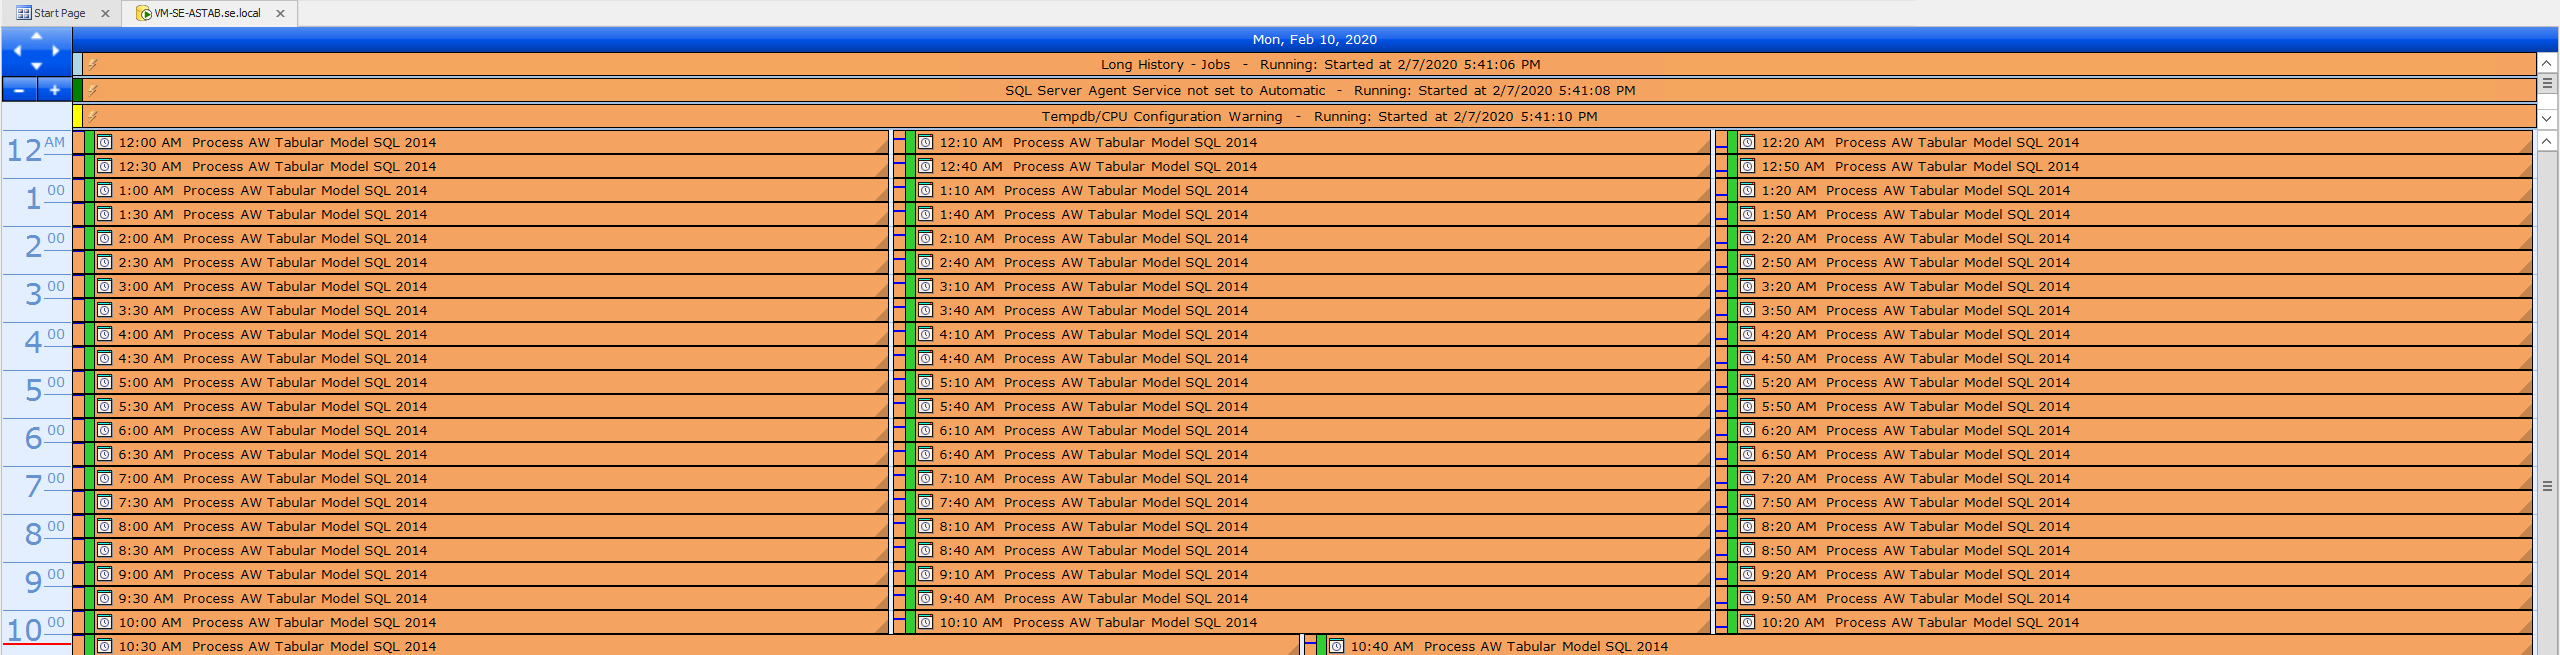The height and width of the screenshot is (655, 2560).
Task: Click the clock icon of the 3:20 AM job
Action: point(1747,286)
